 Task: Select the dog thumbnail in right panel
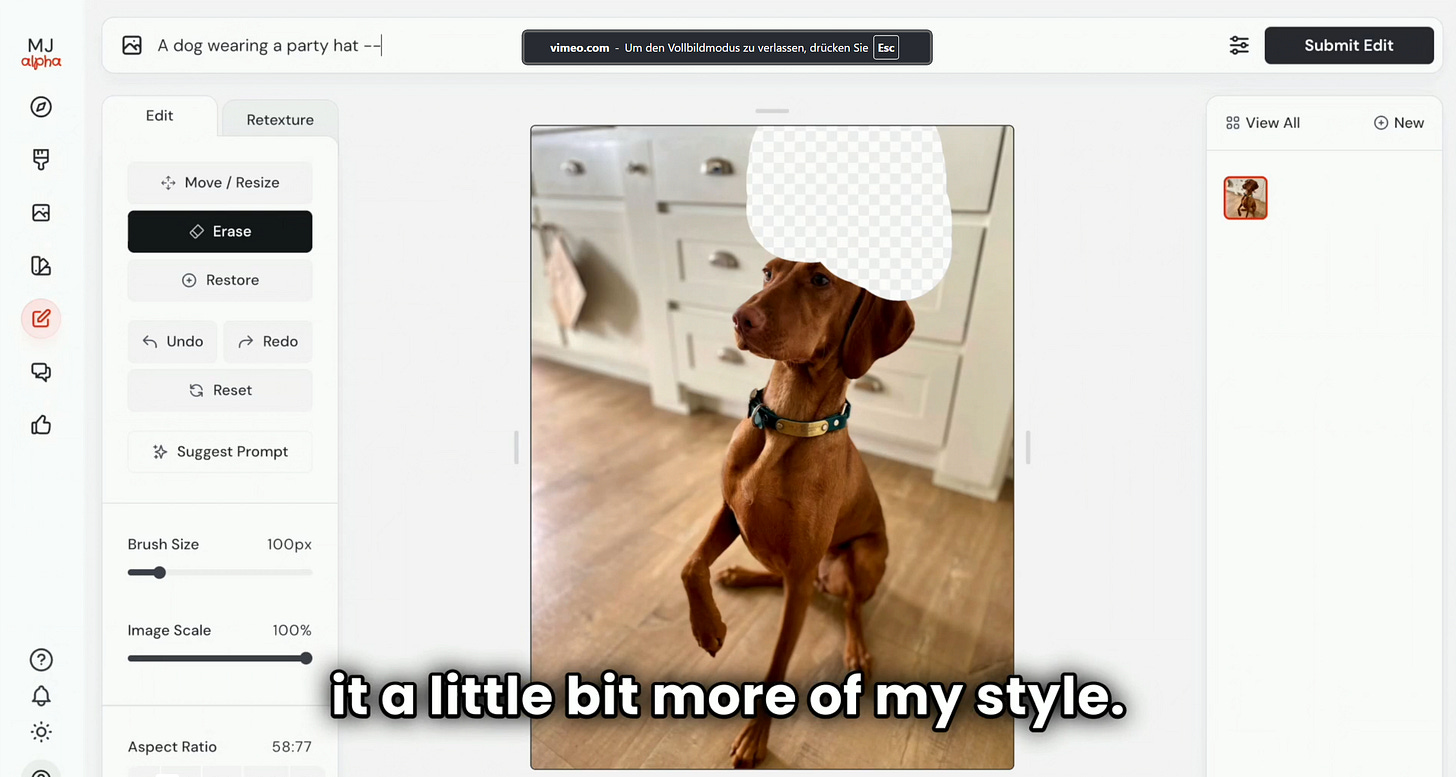pos(1246,198)
